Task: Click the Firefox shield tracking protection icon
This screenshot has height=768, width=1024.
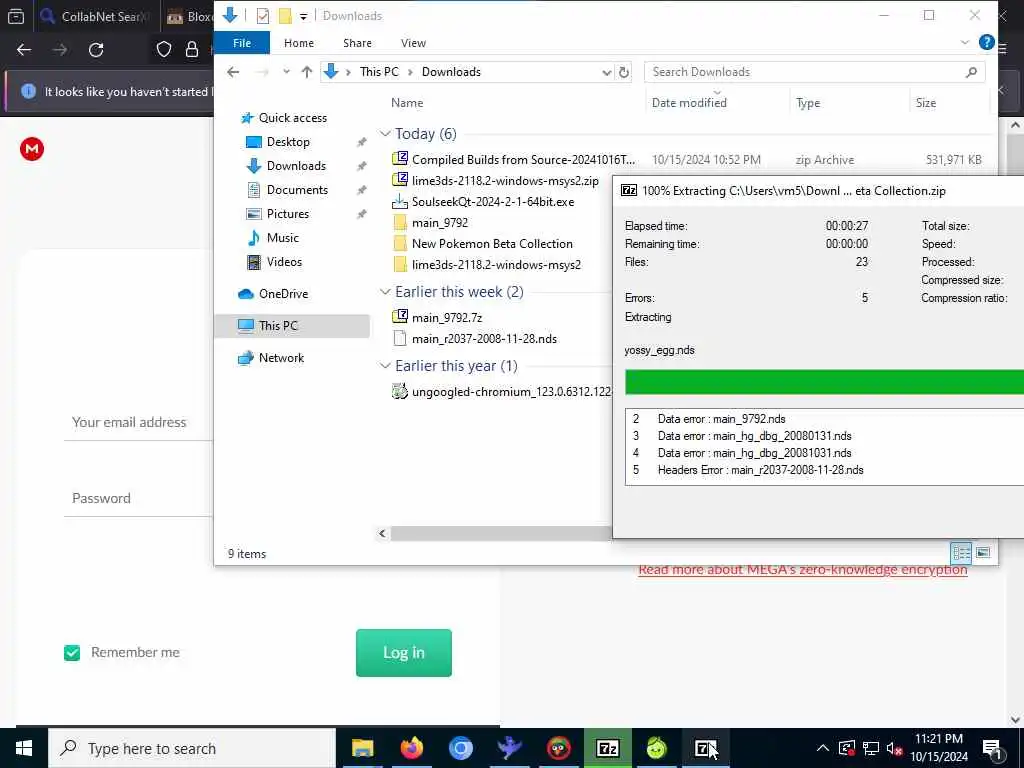Action: pyautogui.click(x=164, y=50)
